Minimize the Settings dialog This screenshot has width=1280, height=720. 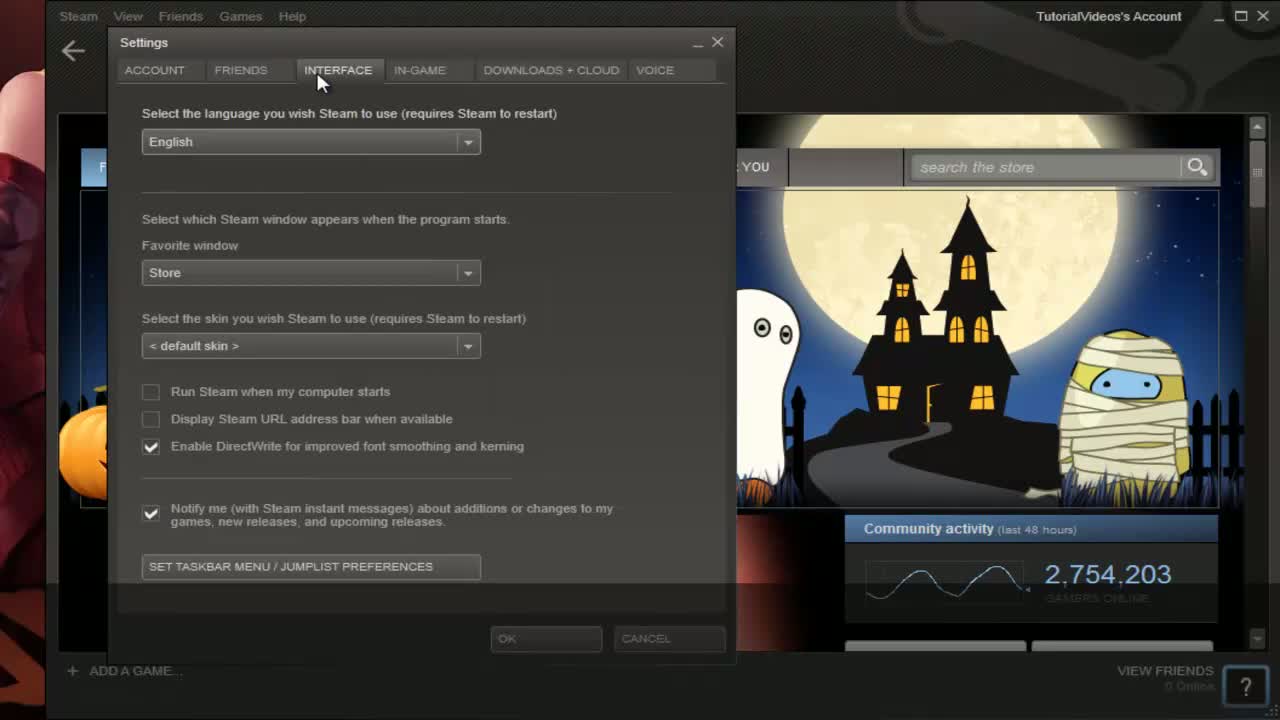(697, 43)
